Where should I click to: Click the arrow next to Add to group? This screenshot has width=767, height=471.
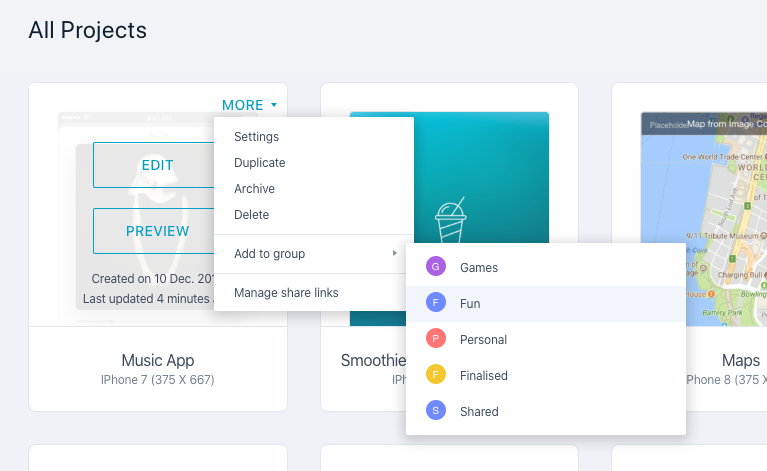[x=395, y=253]
